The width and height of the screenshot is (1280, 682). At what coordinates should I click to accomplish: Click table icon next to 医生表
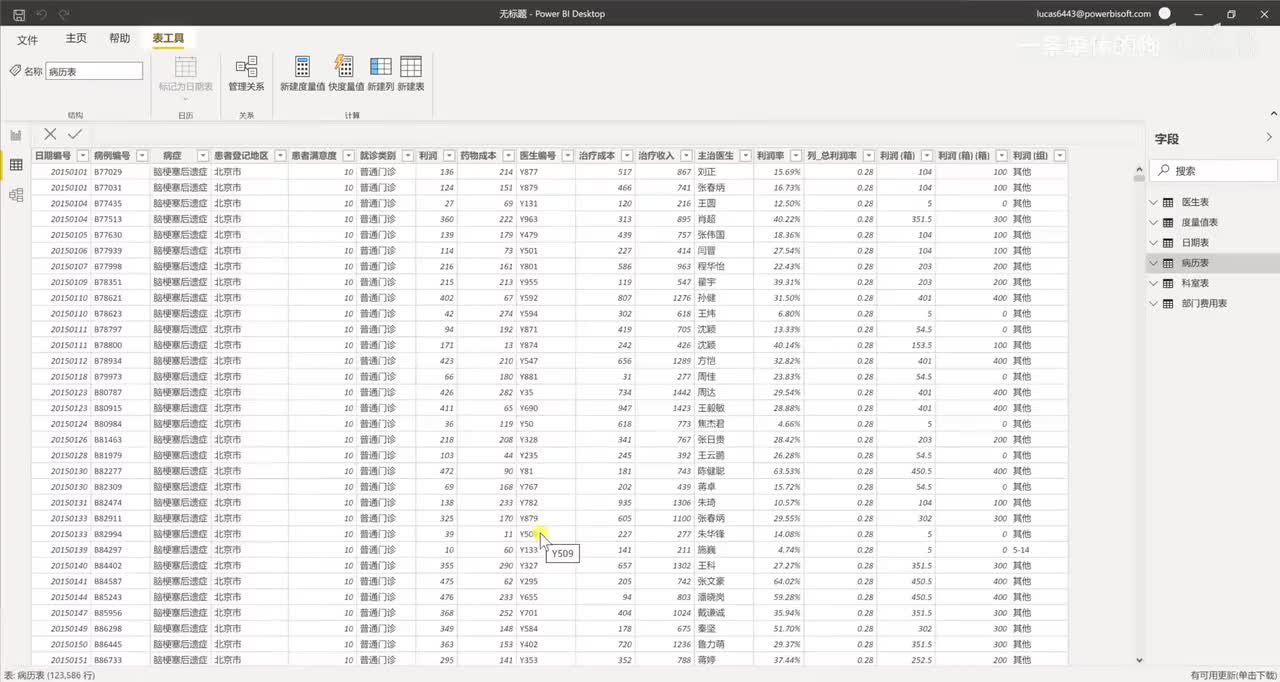pyautogui.click(x=1167, y=203)
